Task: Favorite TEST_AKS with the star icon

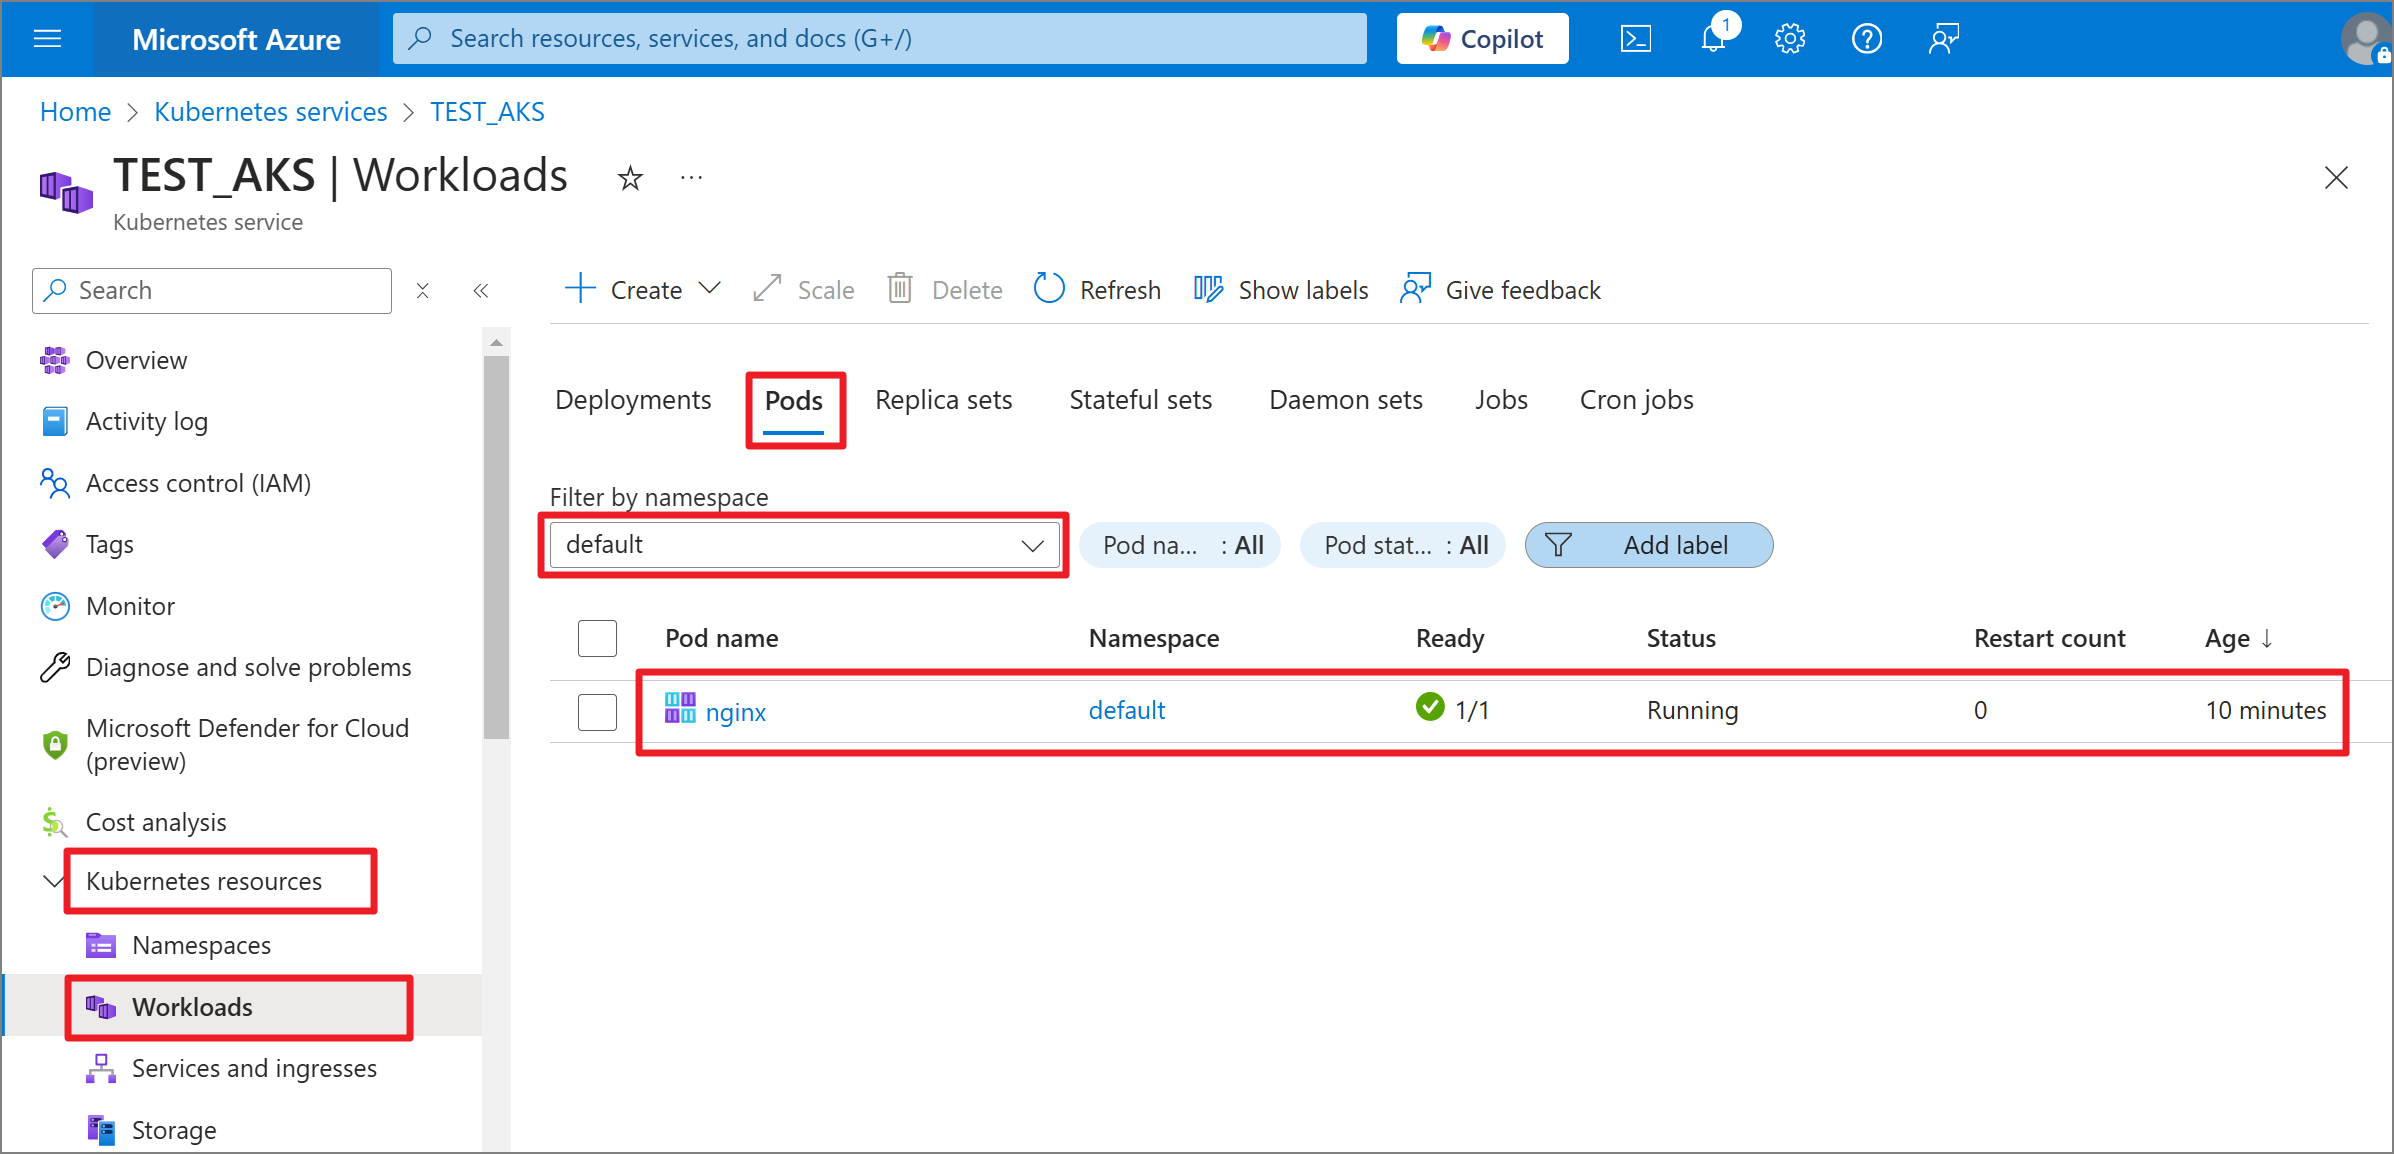Action: (x=630, y=178)
